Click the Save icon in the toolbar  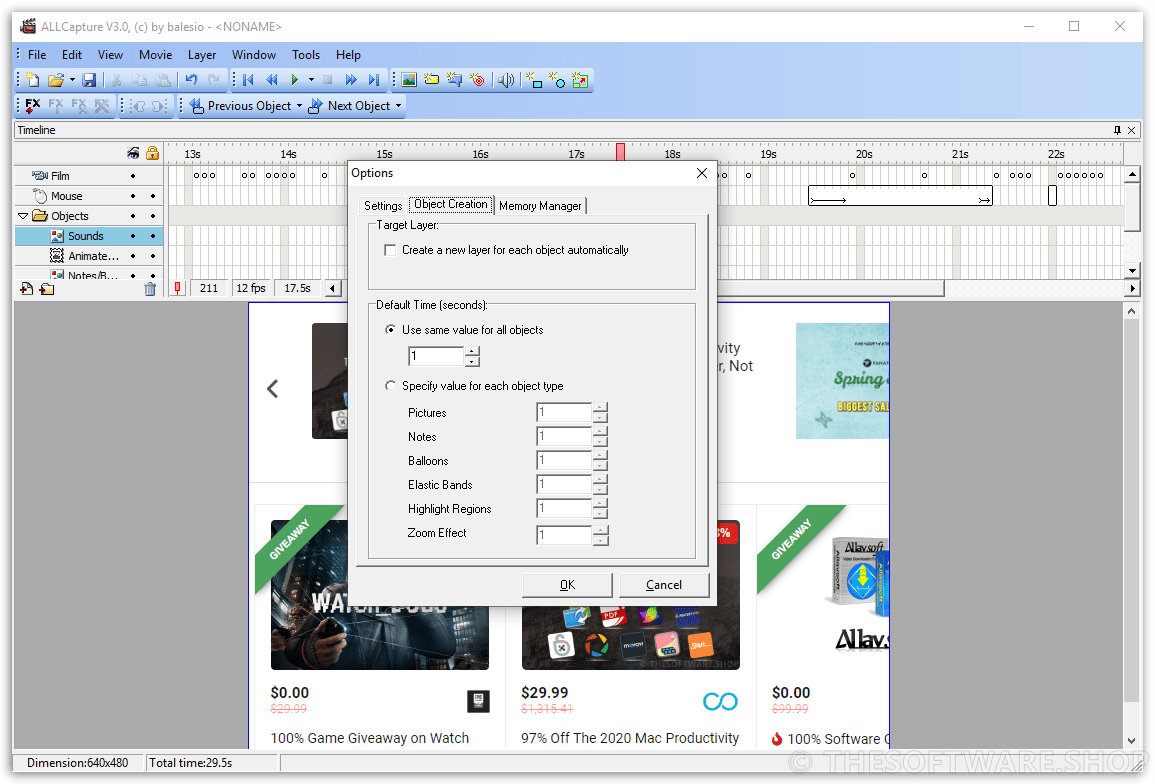[89, 80]
